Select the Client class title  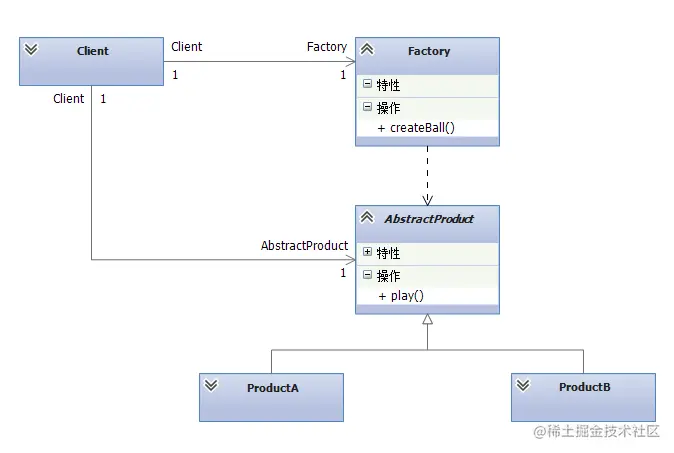[x=93, y=51]
